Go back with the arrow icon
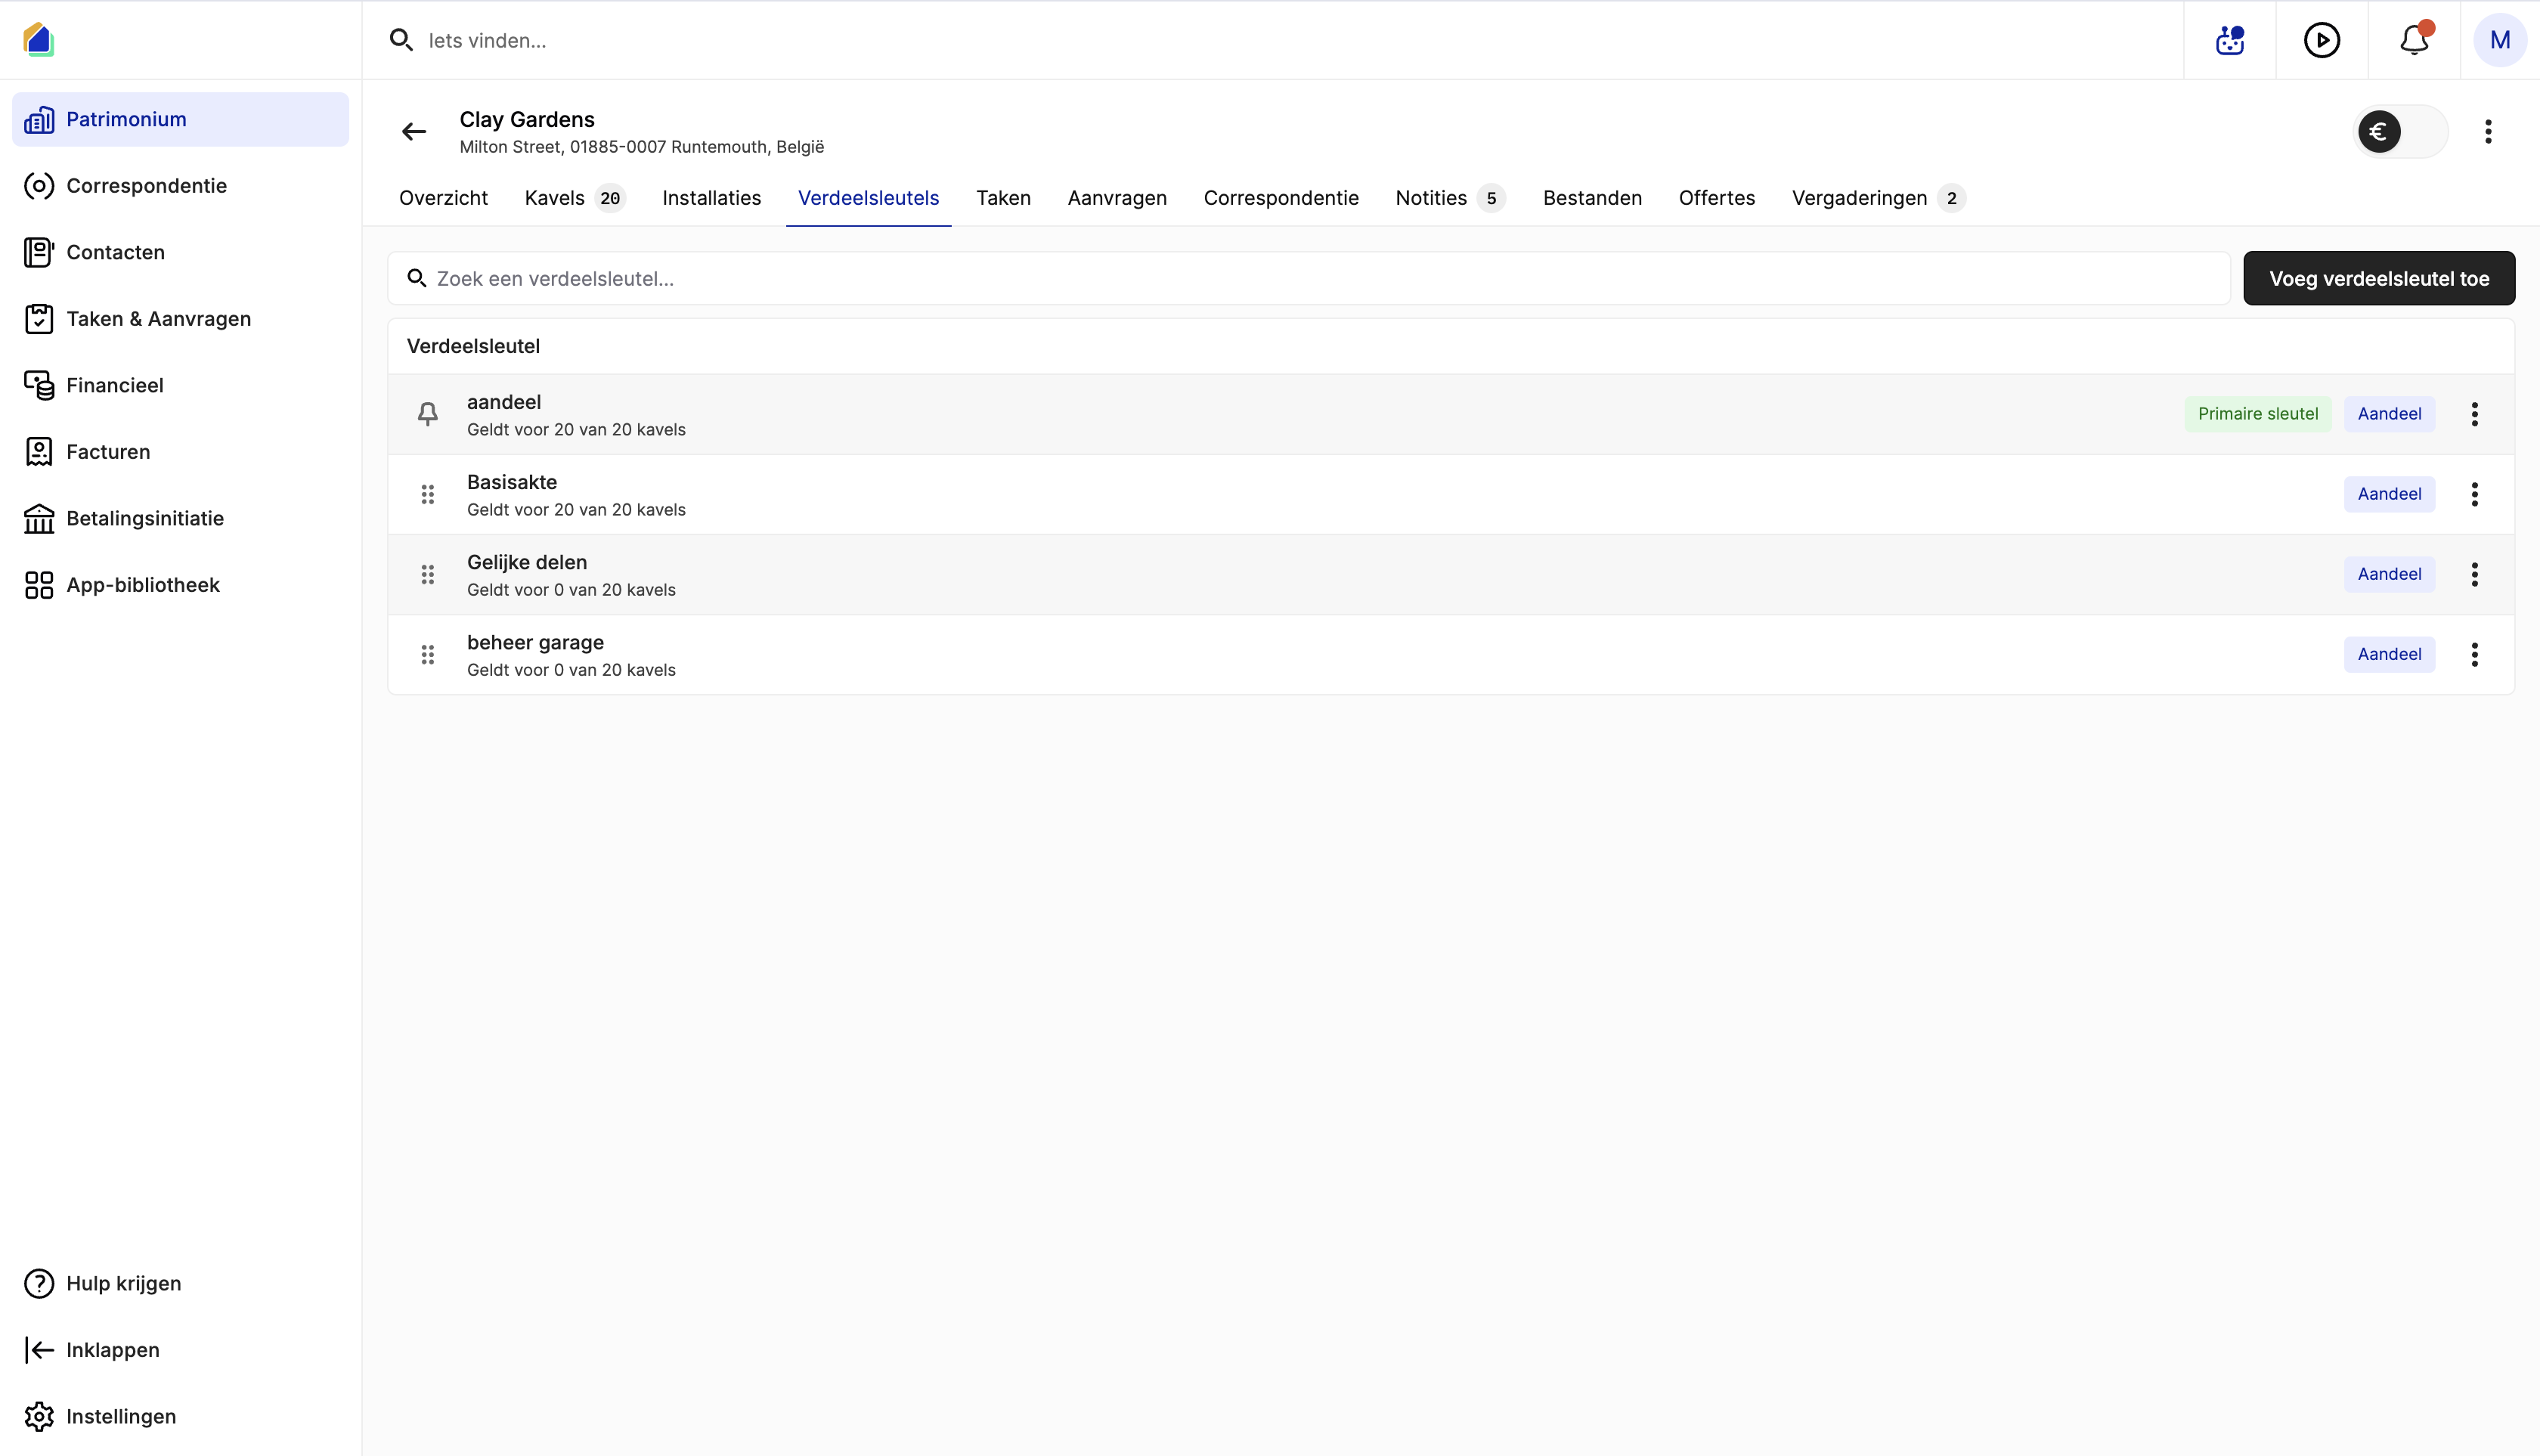The height and width of the screenshot is (1456, 2540). pyautogui.click(x=414, y=132)
